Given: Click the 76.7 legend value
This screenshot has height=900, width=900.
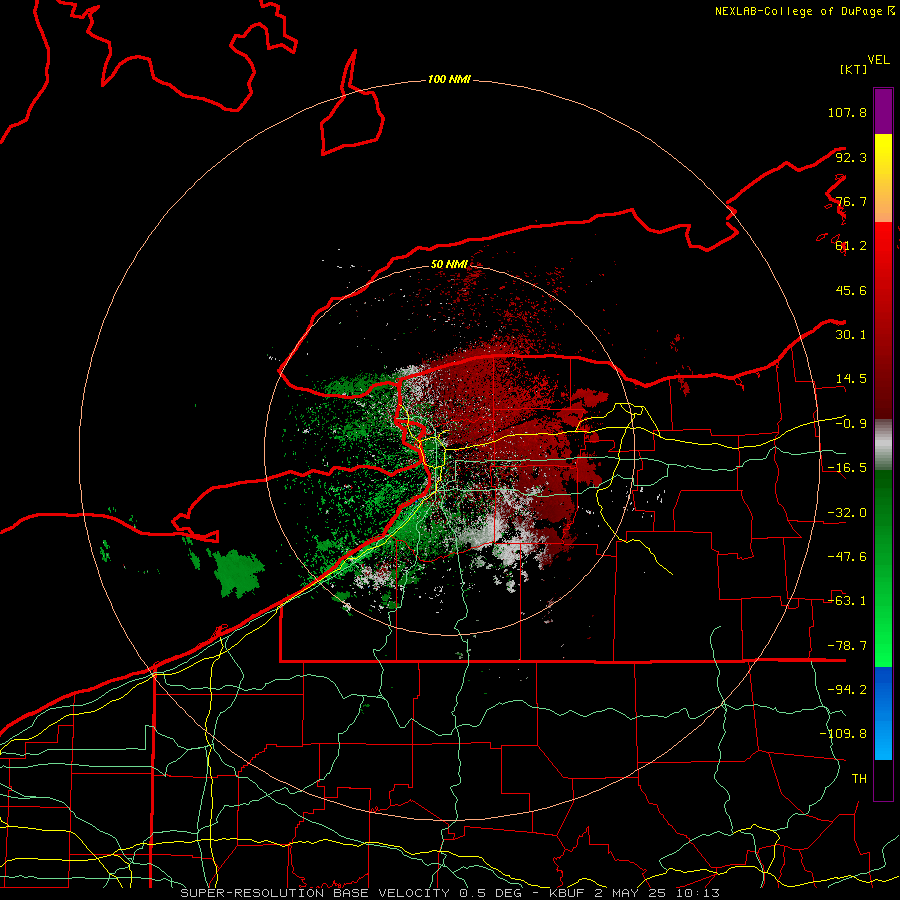Looking at the screenshot, I should click(851, 201).
